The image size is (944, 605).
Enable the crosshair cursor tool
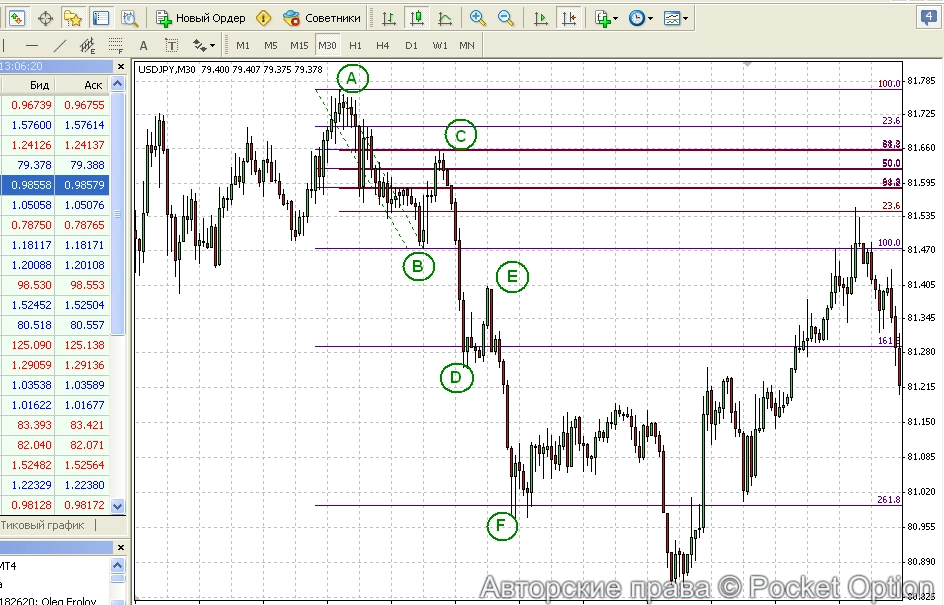45,18
